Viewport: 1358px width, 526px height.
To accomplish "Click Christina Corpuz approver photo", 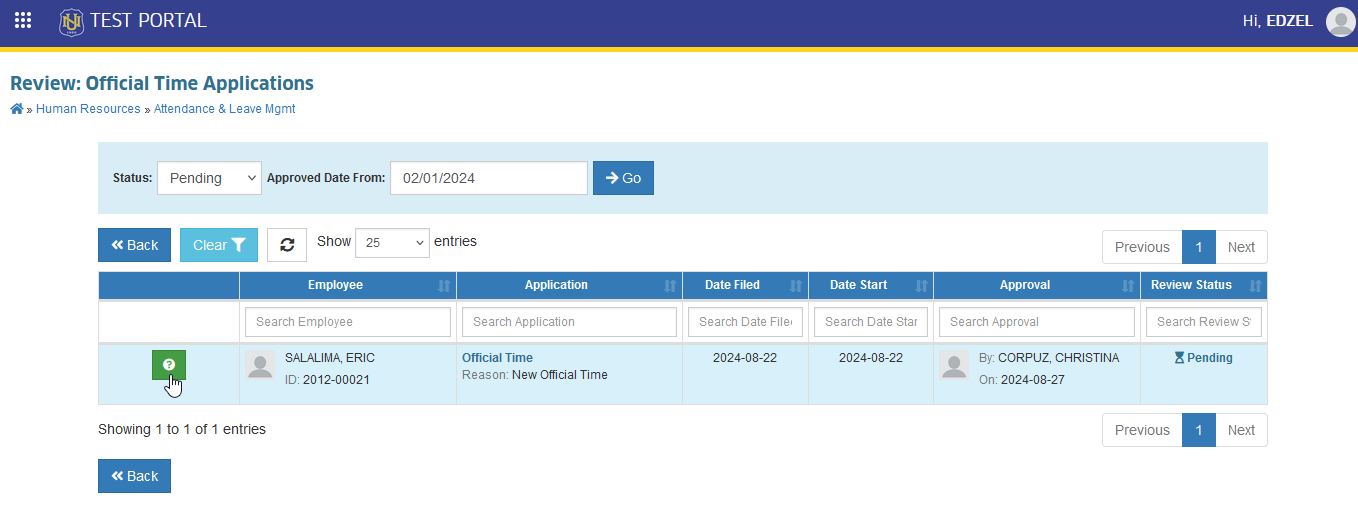I will tap(955, 366).
